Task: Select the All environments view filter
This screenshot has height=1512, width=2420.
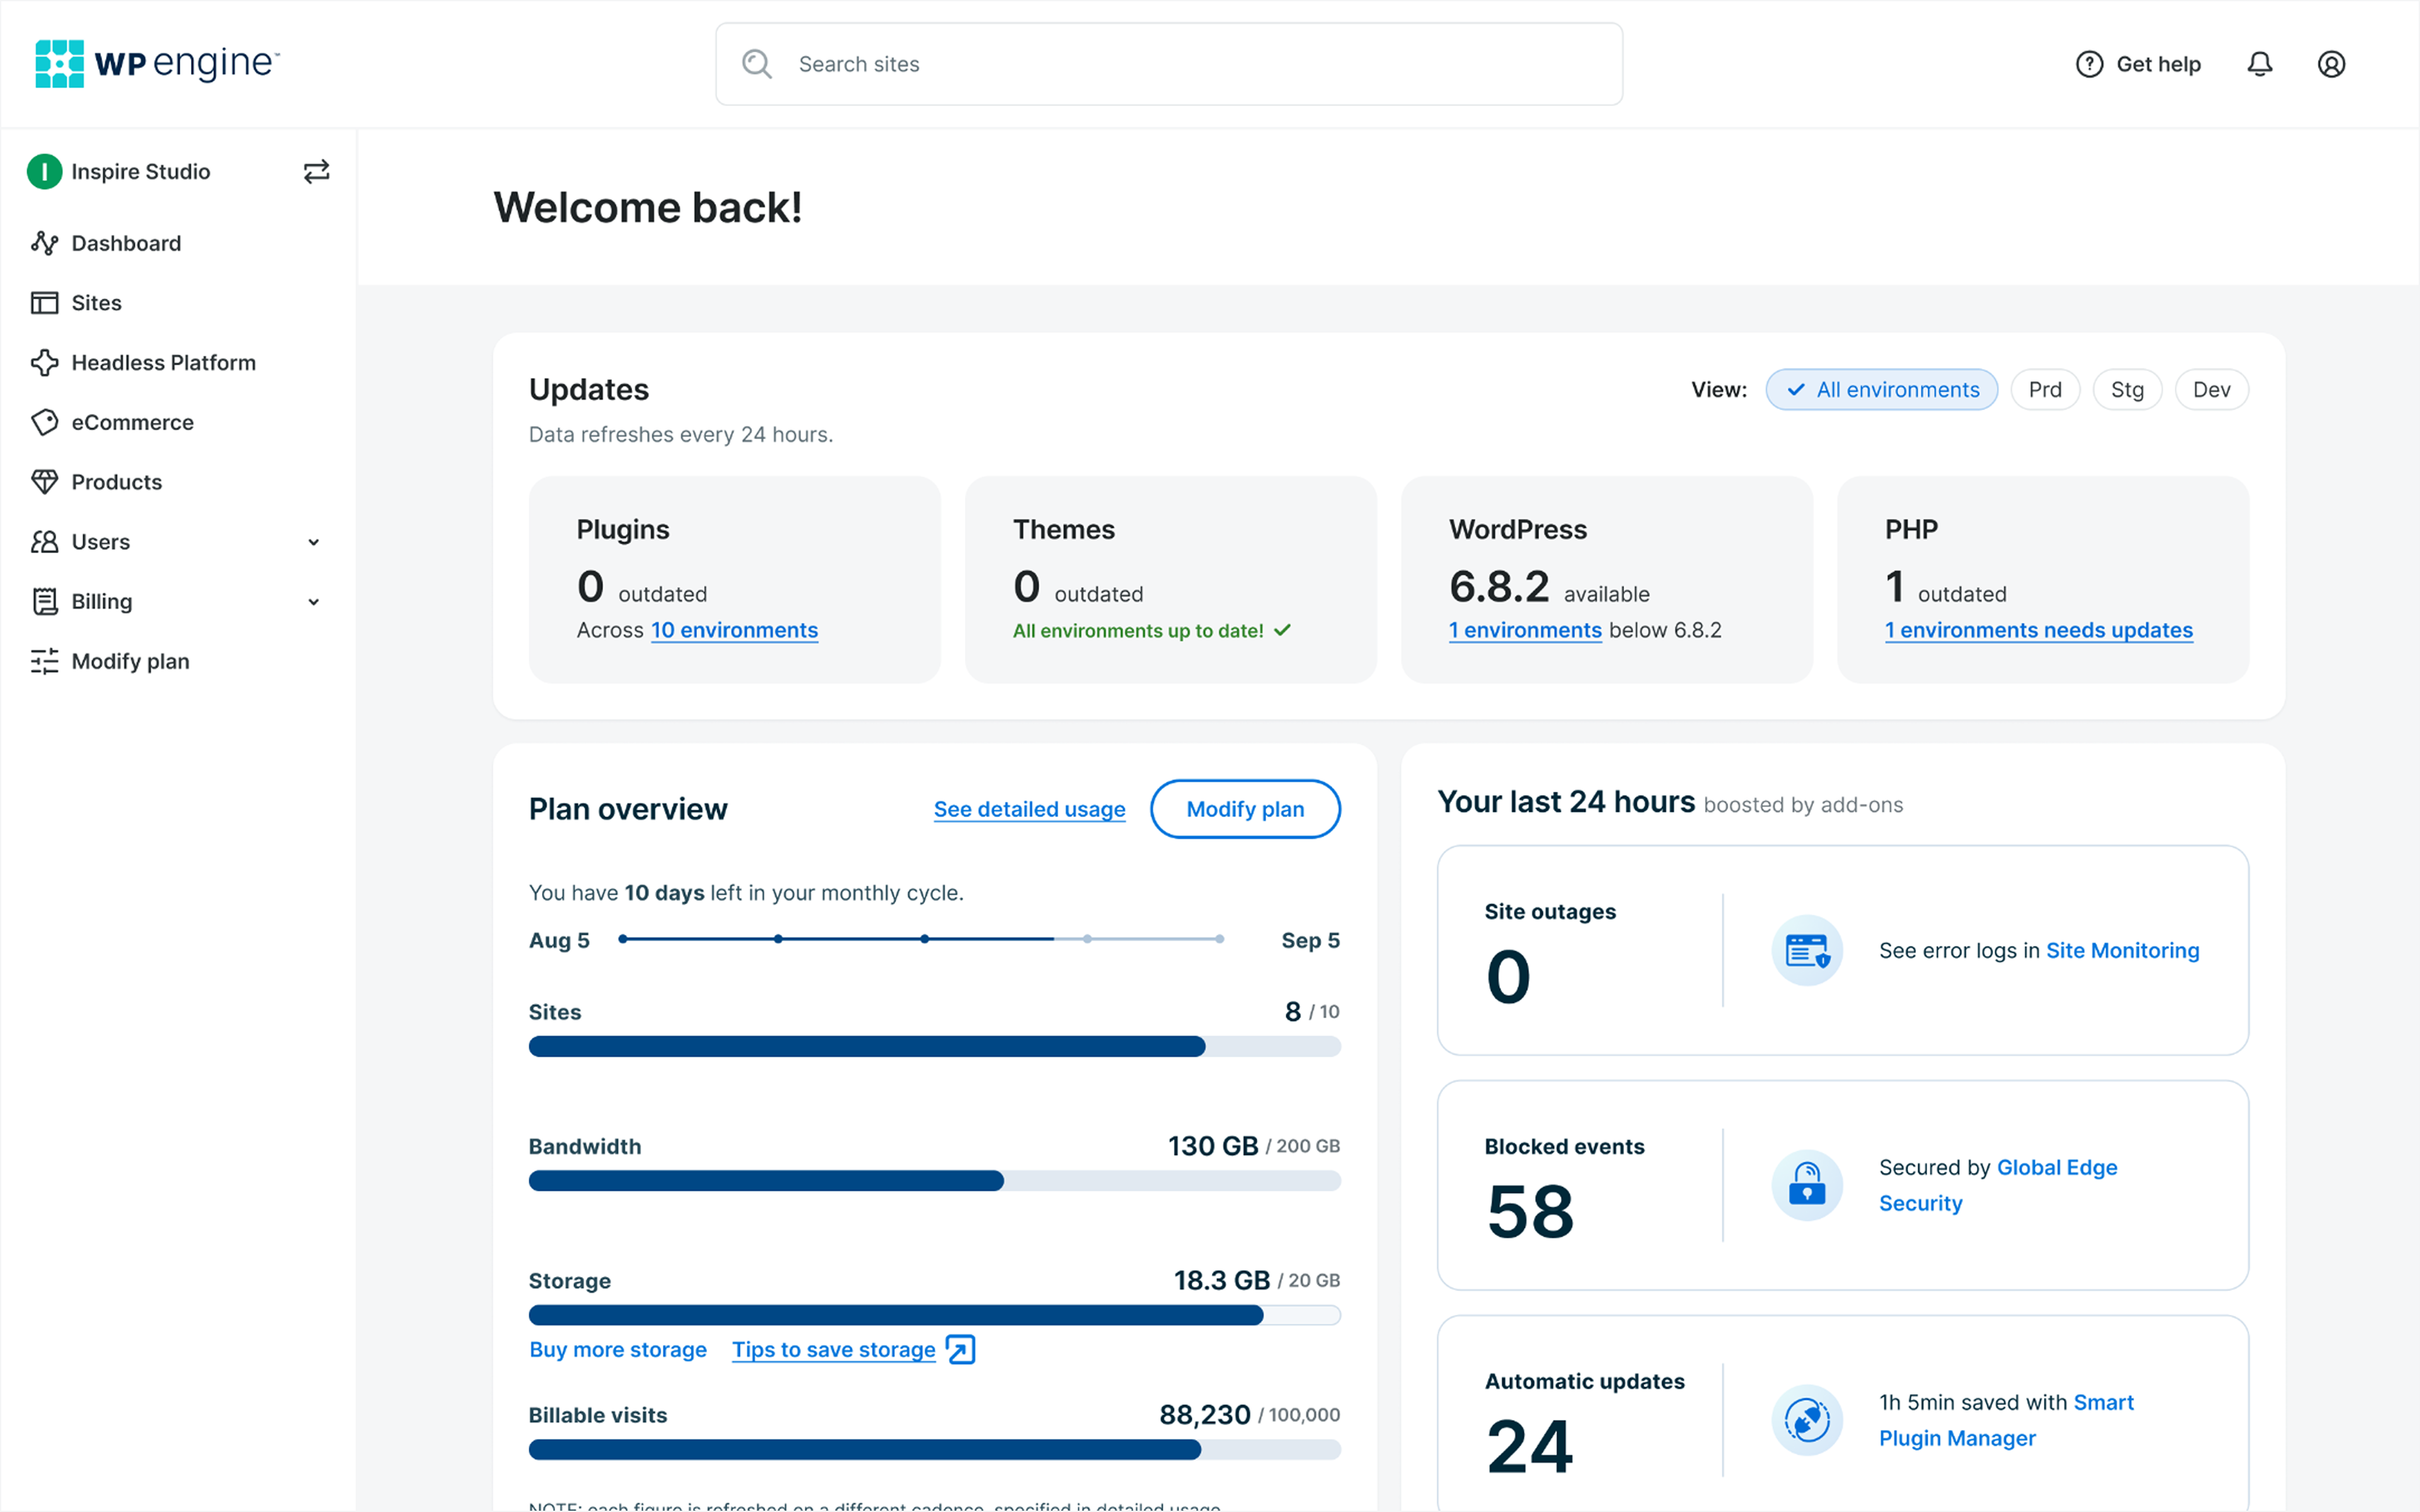Action: click(1881, 390)
